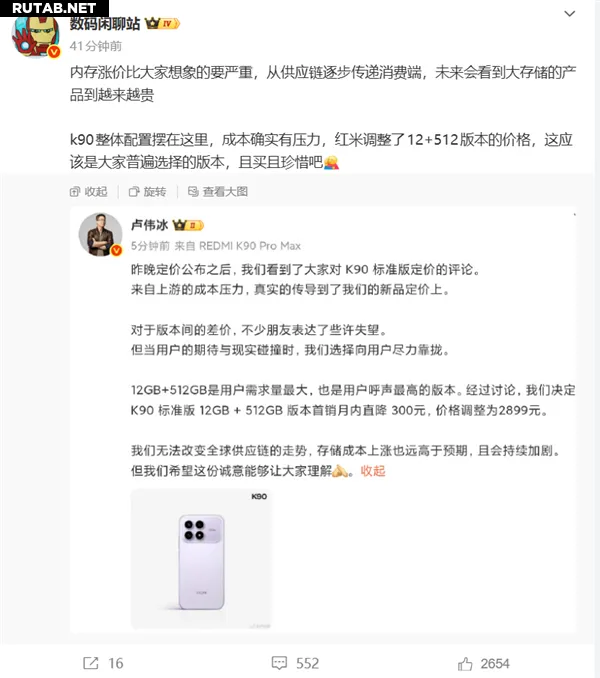This screenshot has width=600, height=678.
Task: Open 卢伟冰 username link
Action: point(149,225)
